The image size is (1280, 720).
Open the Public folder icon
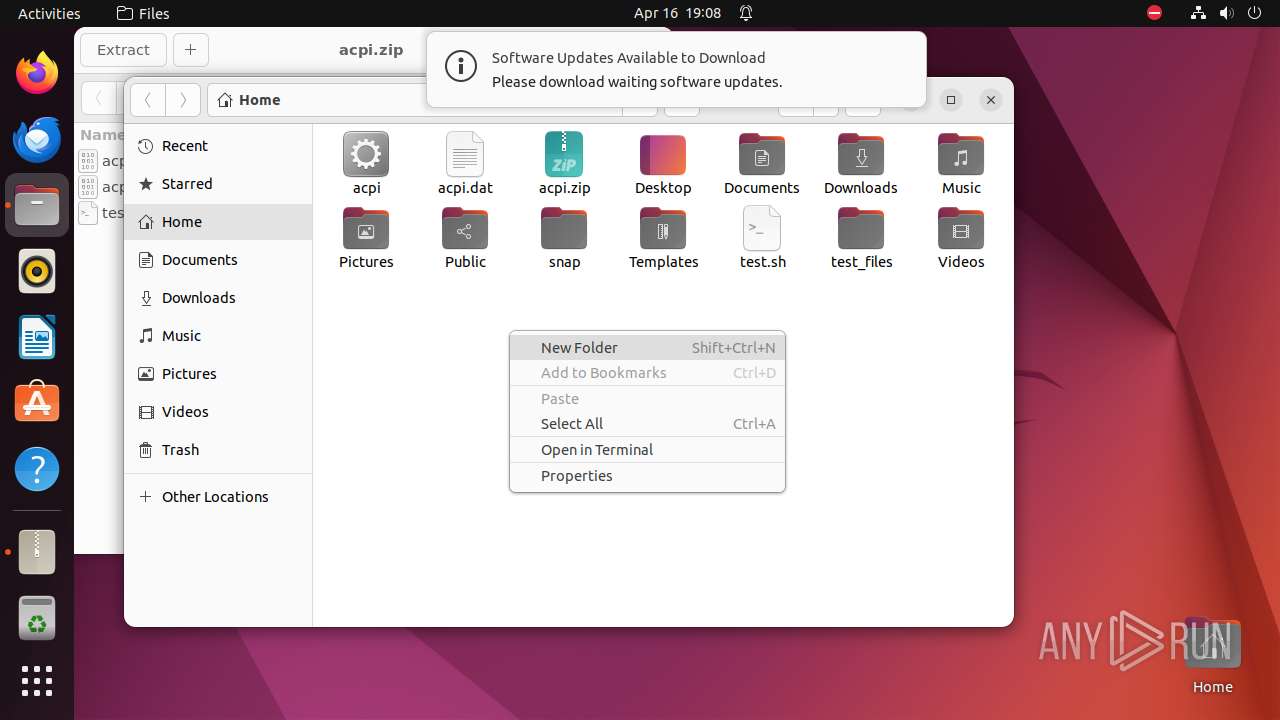pyautogui.click(x=465, y=229)
